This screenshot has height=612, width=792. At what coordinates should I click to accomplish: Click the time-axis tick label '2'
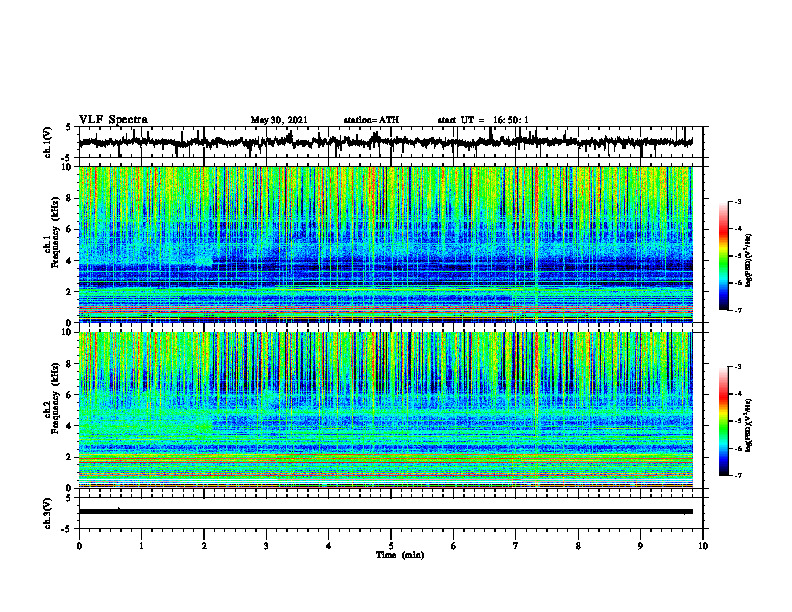[204, 546]
